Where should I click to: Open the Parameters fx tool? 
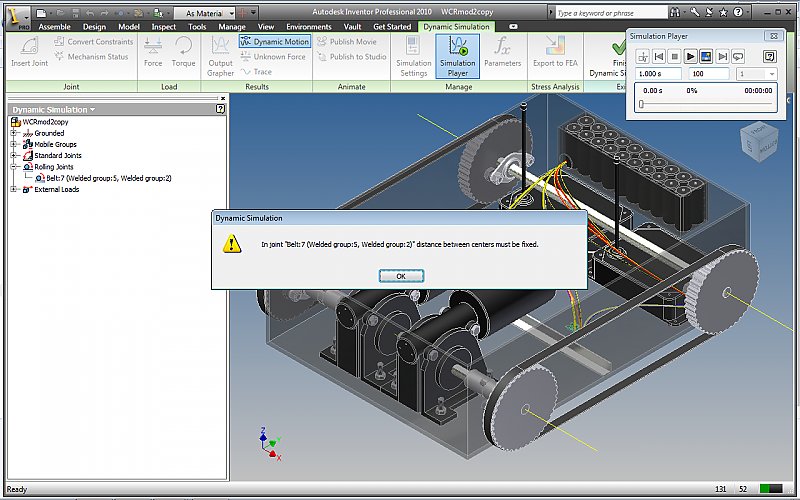click(503, 52)
